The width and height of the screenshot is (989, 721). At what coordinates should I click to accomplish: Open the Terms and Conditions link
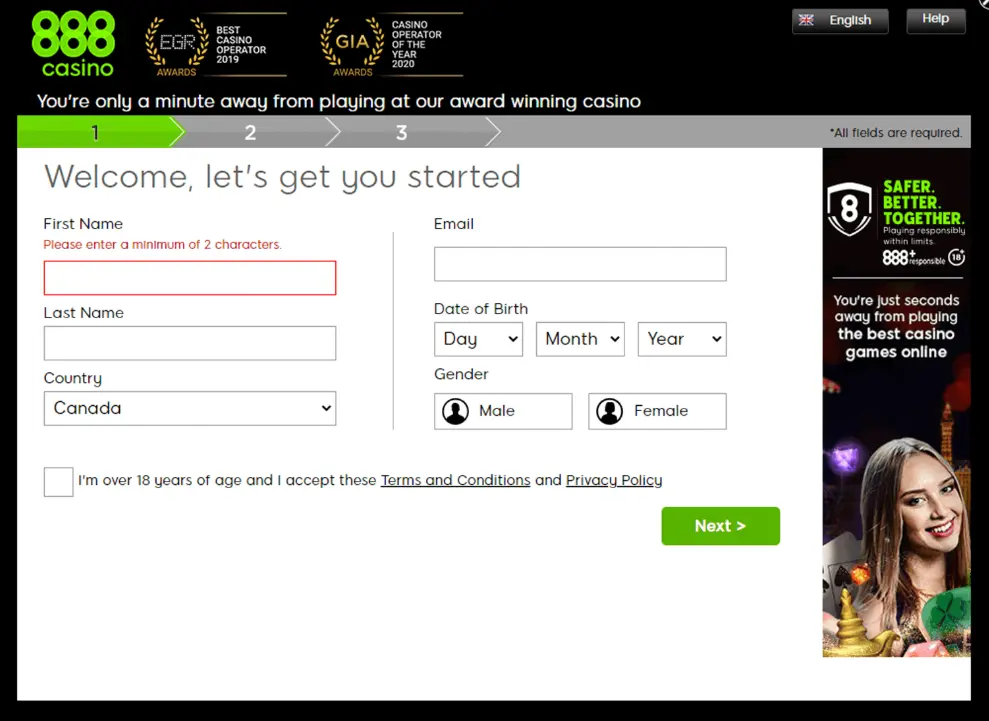pyautogui.click(x=455, y=480)
